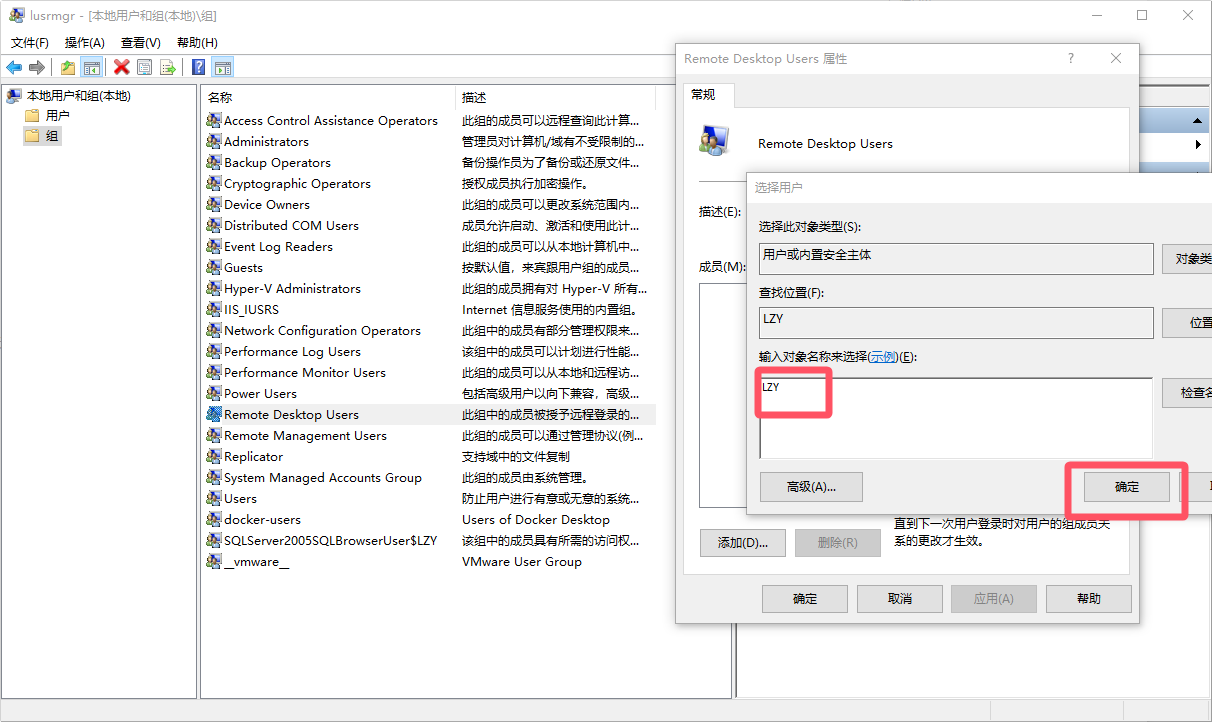Click the Device Owners group icon

coord(213,205)
